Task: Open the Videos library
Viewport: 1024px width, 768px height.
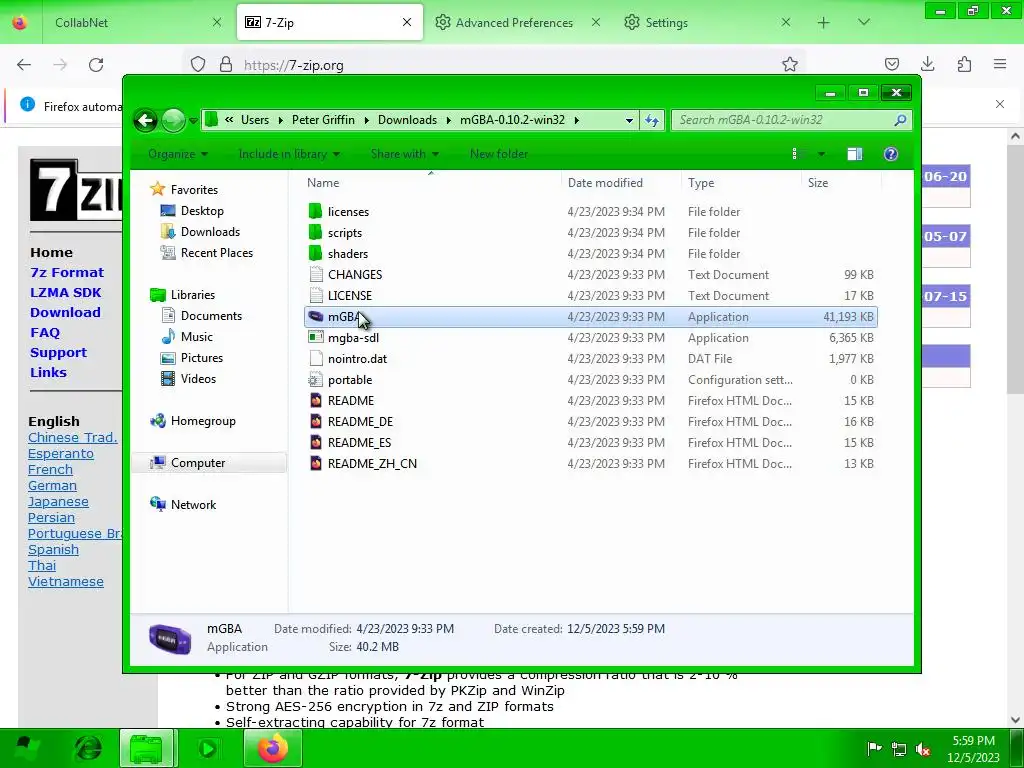Action: point(199,379)
